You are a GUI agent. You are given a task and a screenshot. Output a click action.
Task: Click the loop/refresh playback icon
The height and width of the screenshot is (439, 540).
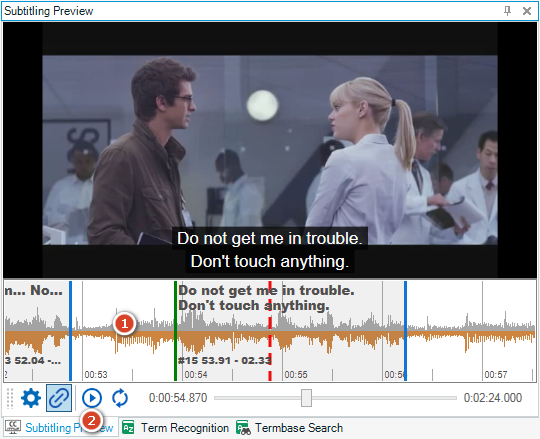tap(120, 398)
